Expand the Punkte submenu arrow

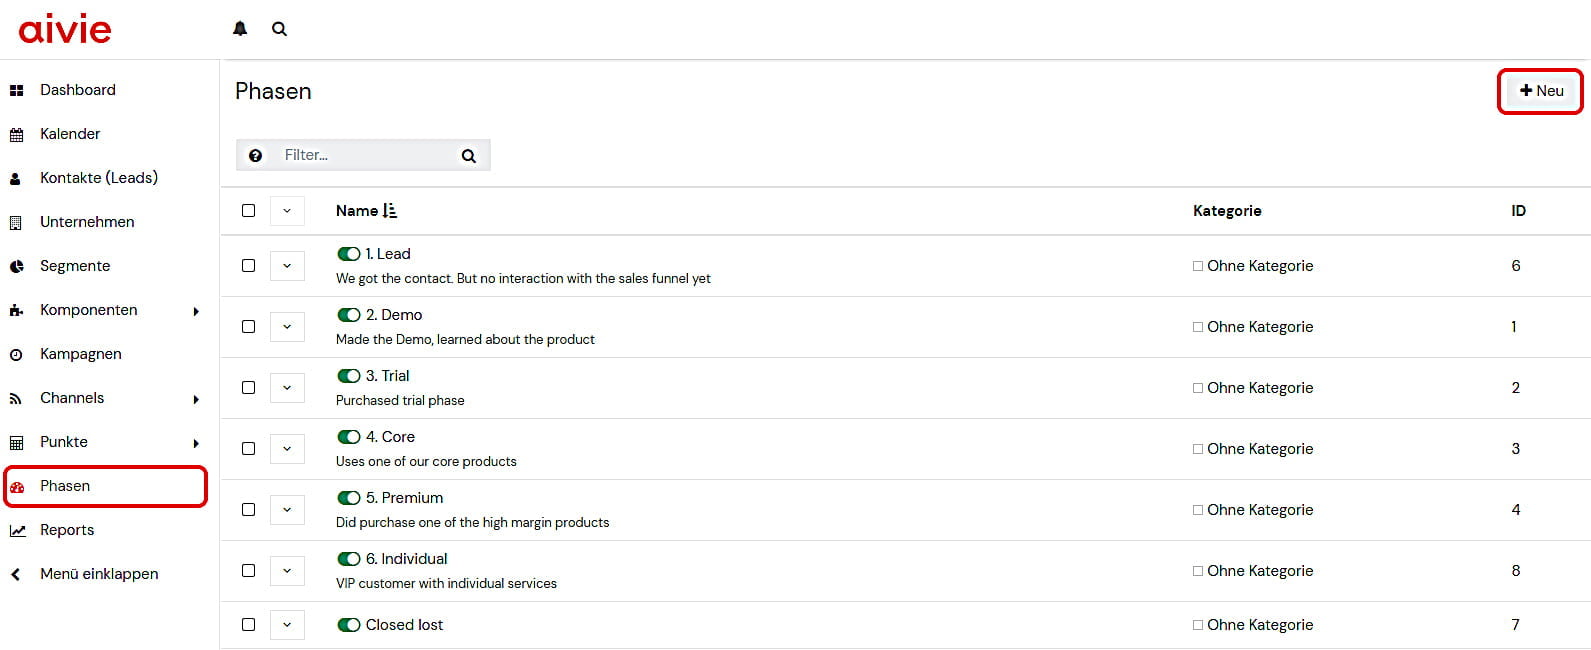coord(196,443)
